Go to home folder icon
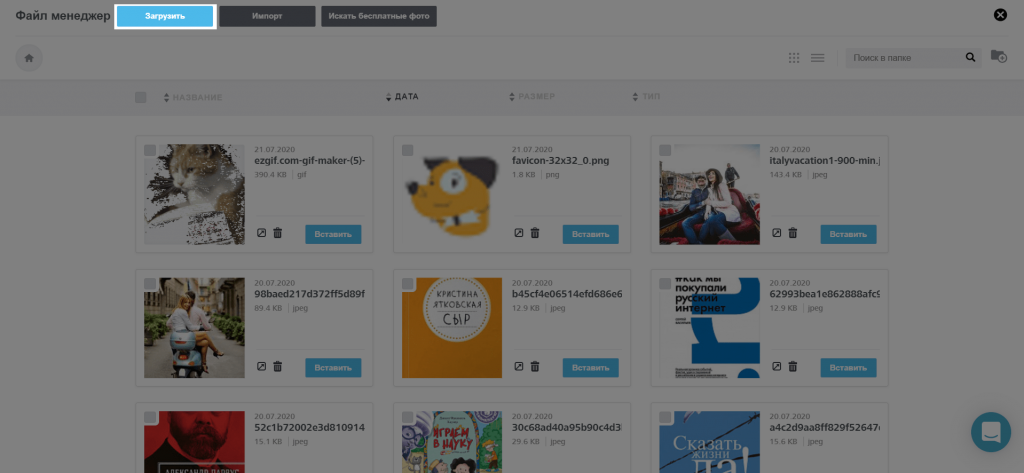1024x473 pixels. [x=29, y=58]
